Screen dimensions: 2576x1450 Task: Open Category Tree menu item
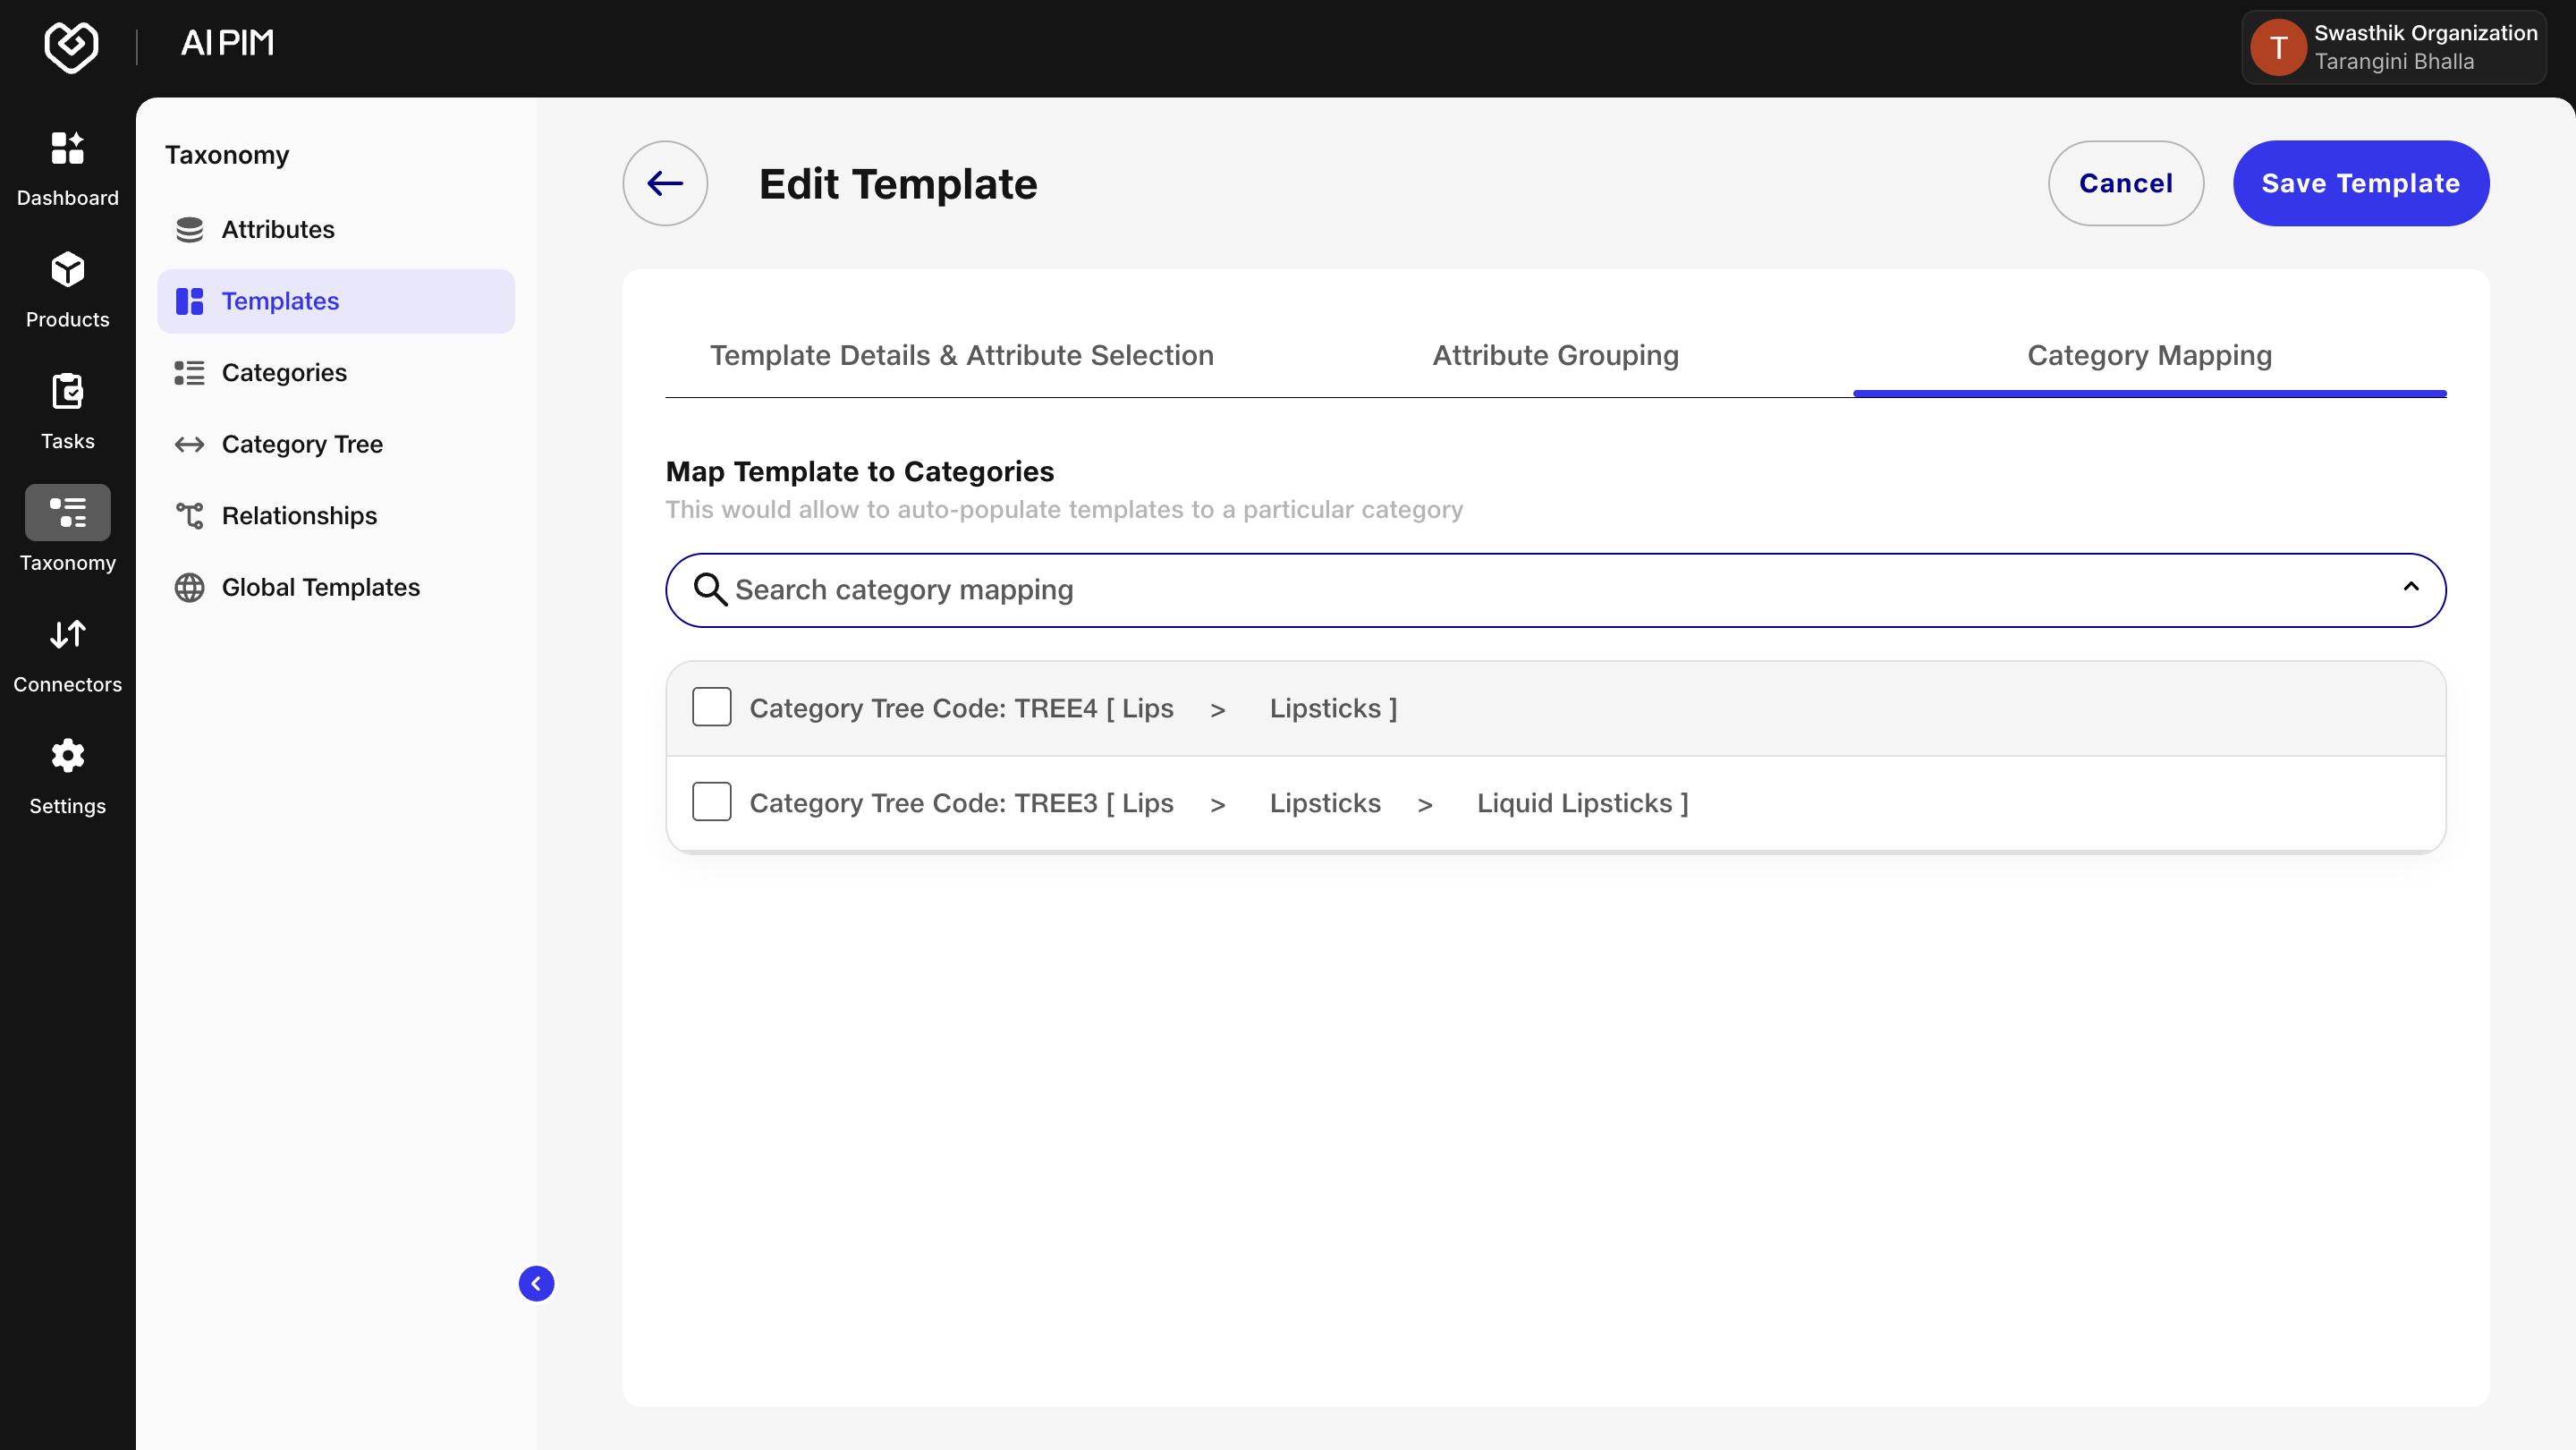click(x=336, y=444)
